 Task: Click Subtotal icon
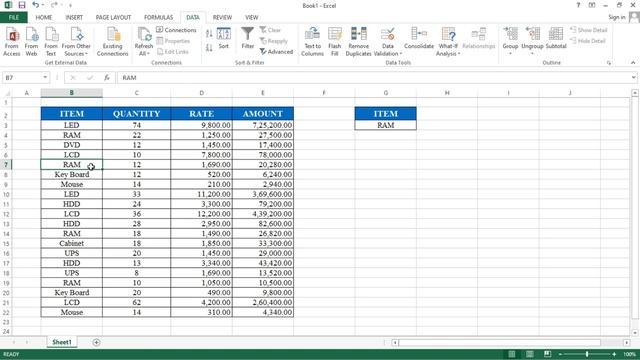point(556,38)
